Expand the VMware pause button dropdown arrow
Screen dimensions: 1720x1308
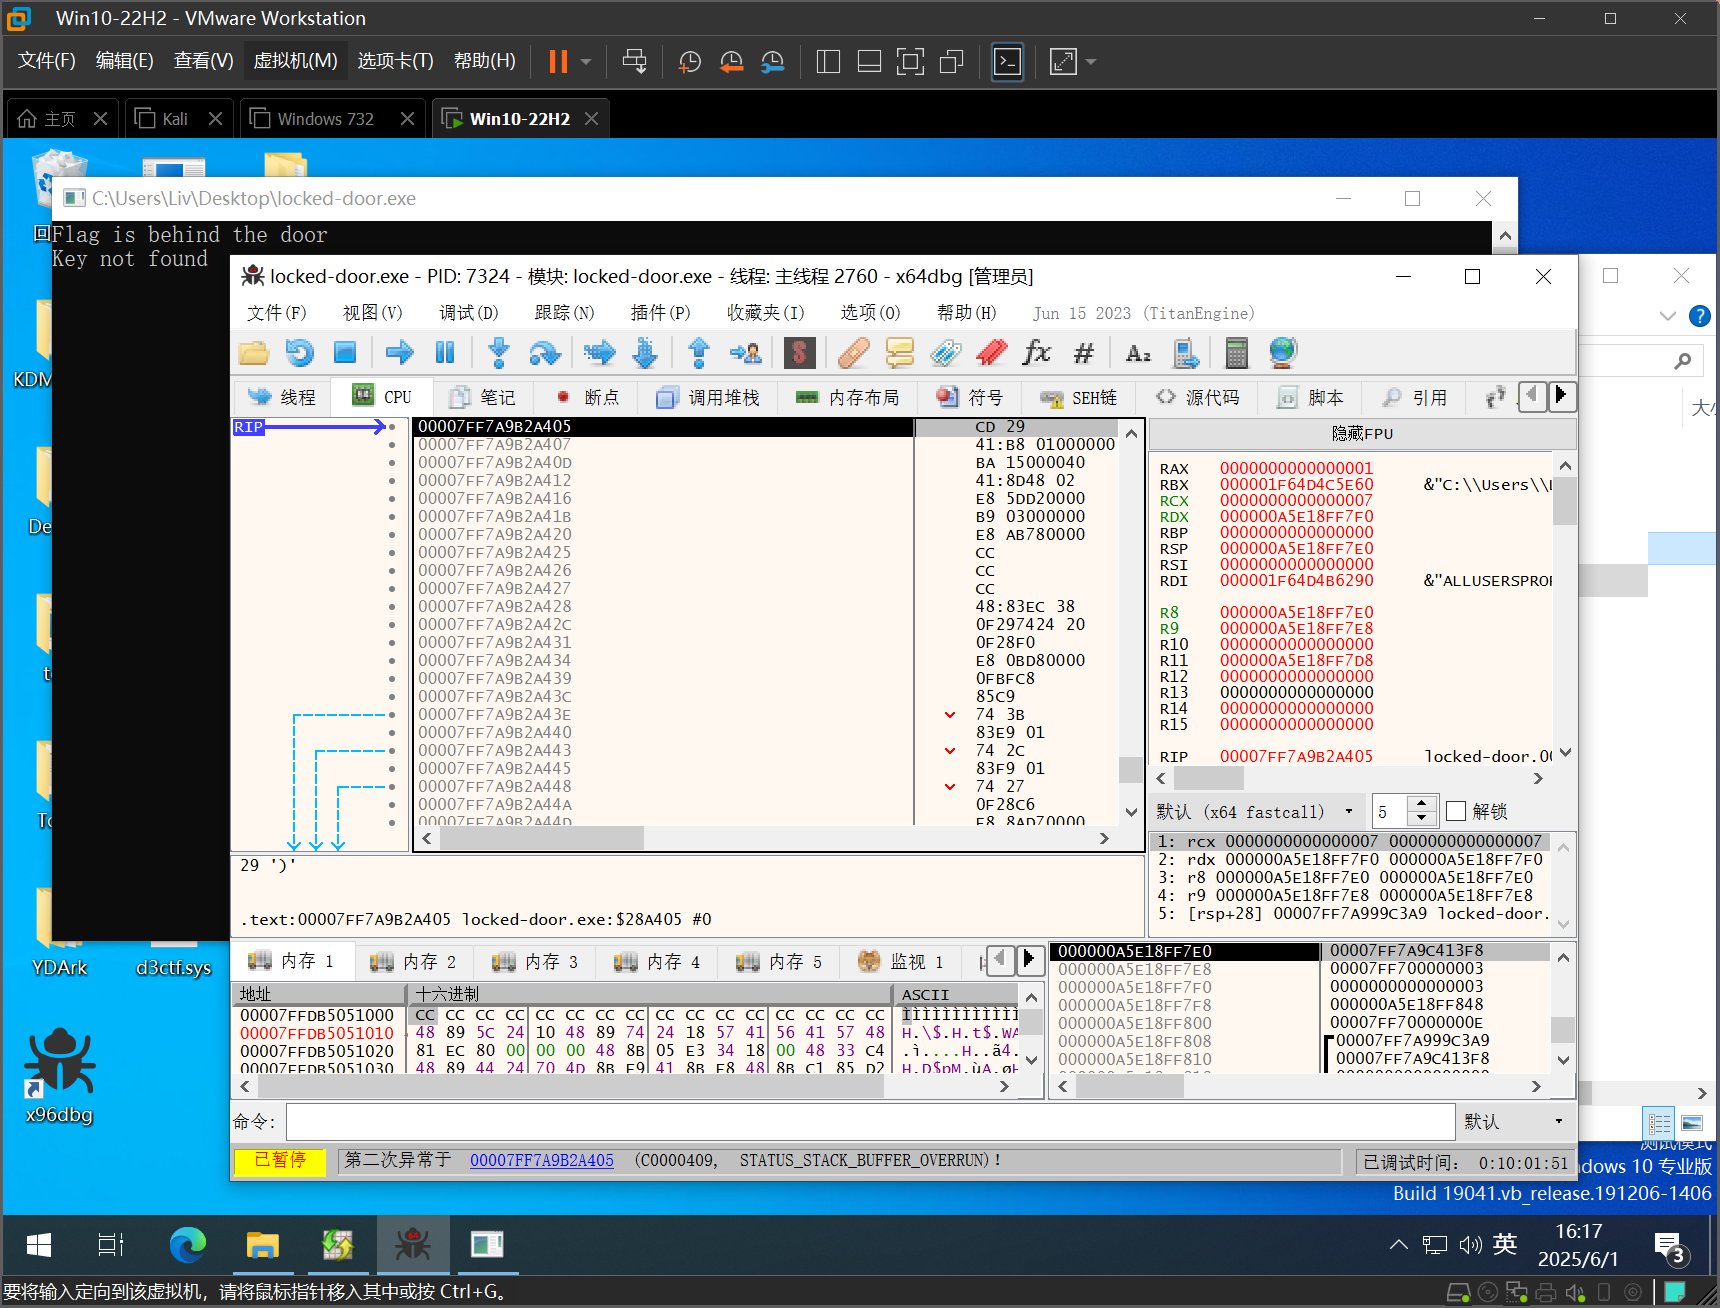(x=586, y=62)
